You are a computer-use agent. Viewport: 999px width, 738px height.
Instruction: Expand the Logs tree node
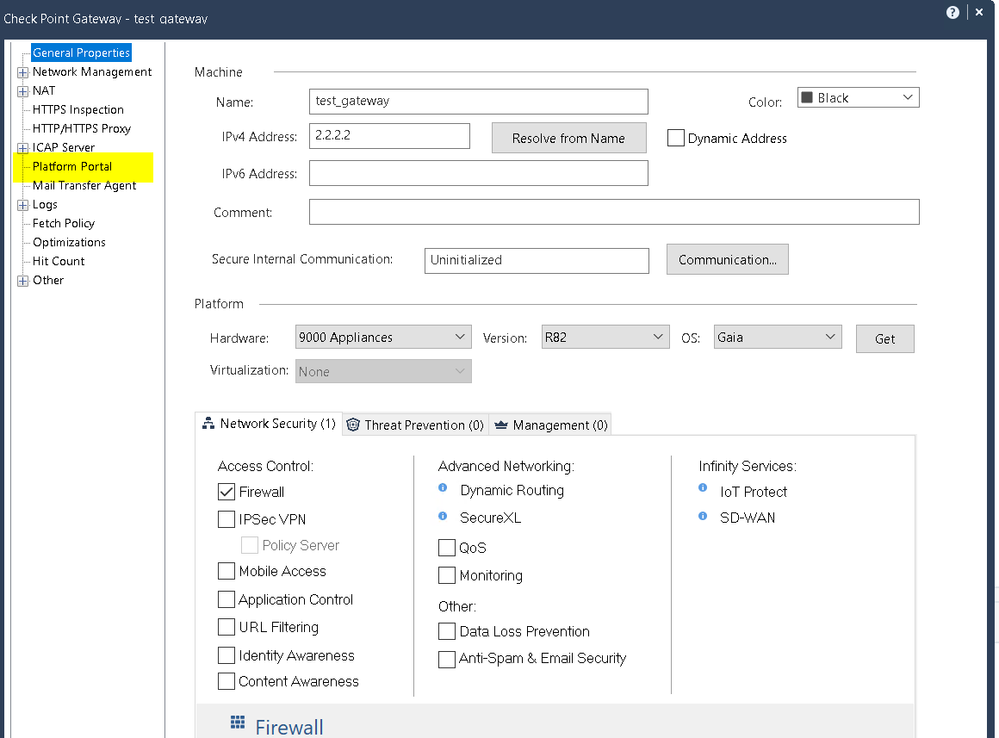[x=23, y=205]
